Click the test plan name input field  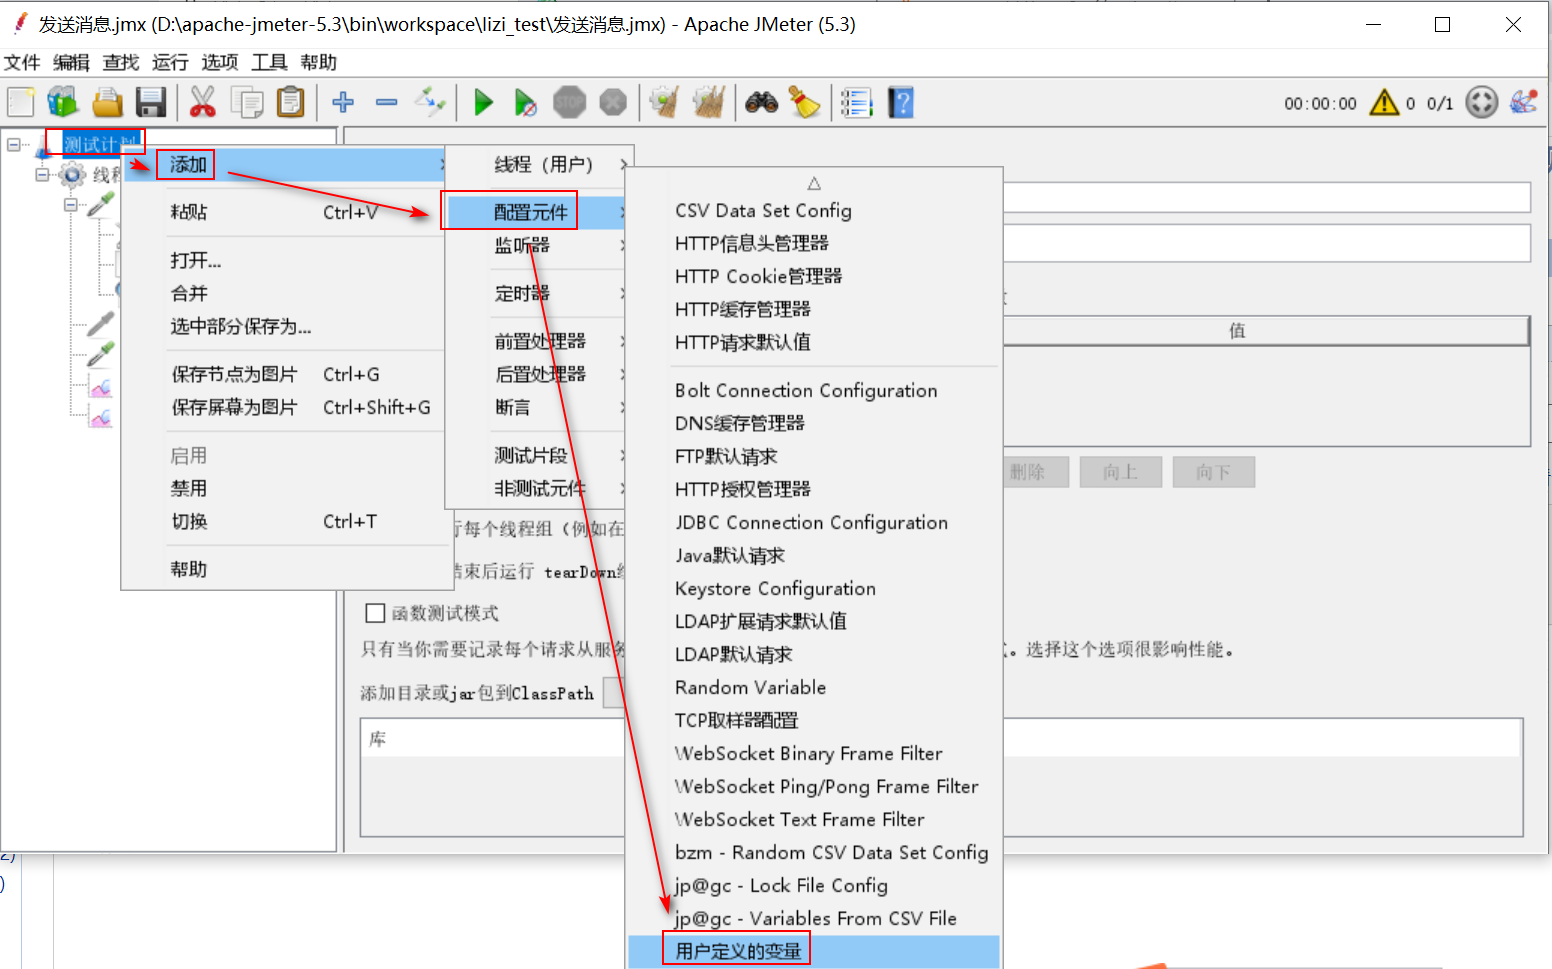click(1266, 197)
